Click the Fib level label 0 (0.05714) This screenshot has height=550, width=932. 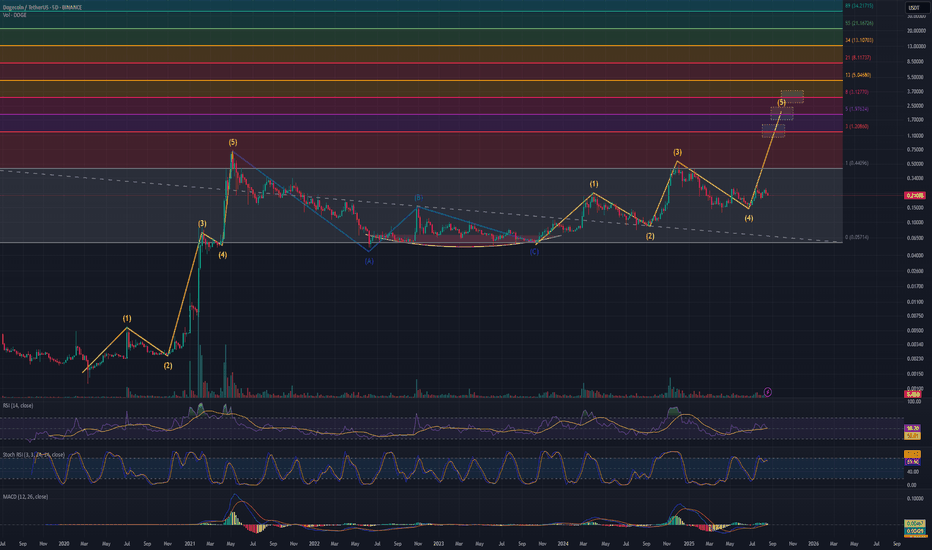click(x=857, y=237)
